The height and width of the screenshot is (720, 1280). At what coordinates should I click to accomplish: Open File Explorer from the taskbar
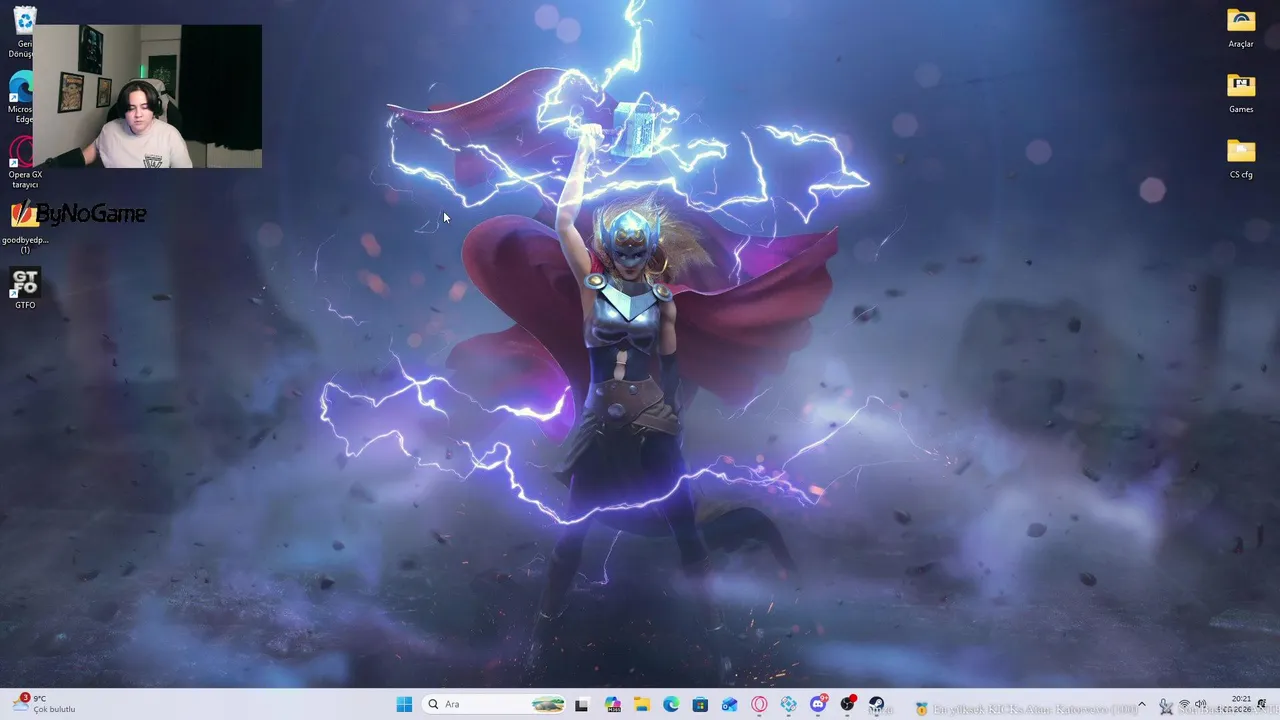641,704
